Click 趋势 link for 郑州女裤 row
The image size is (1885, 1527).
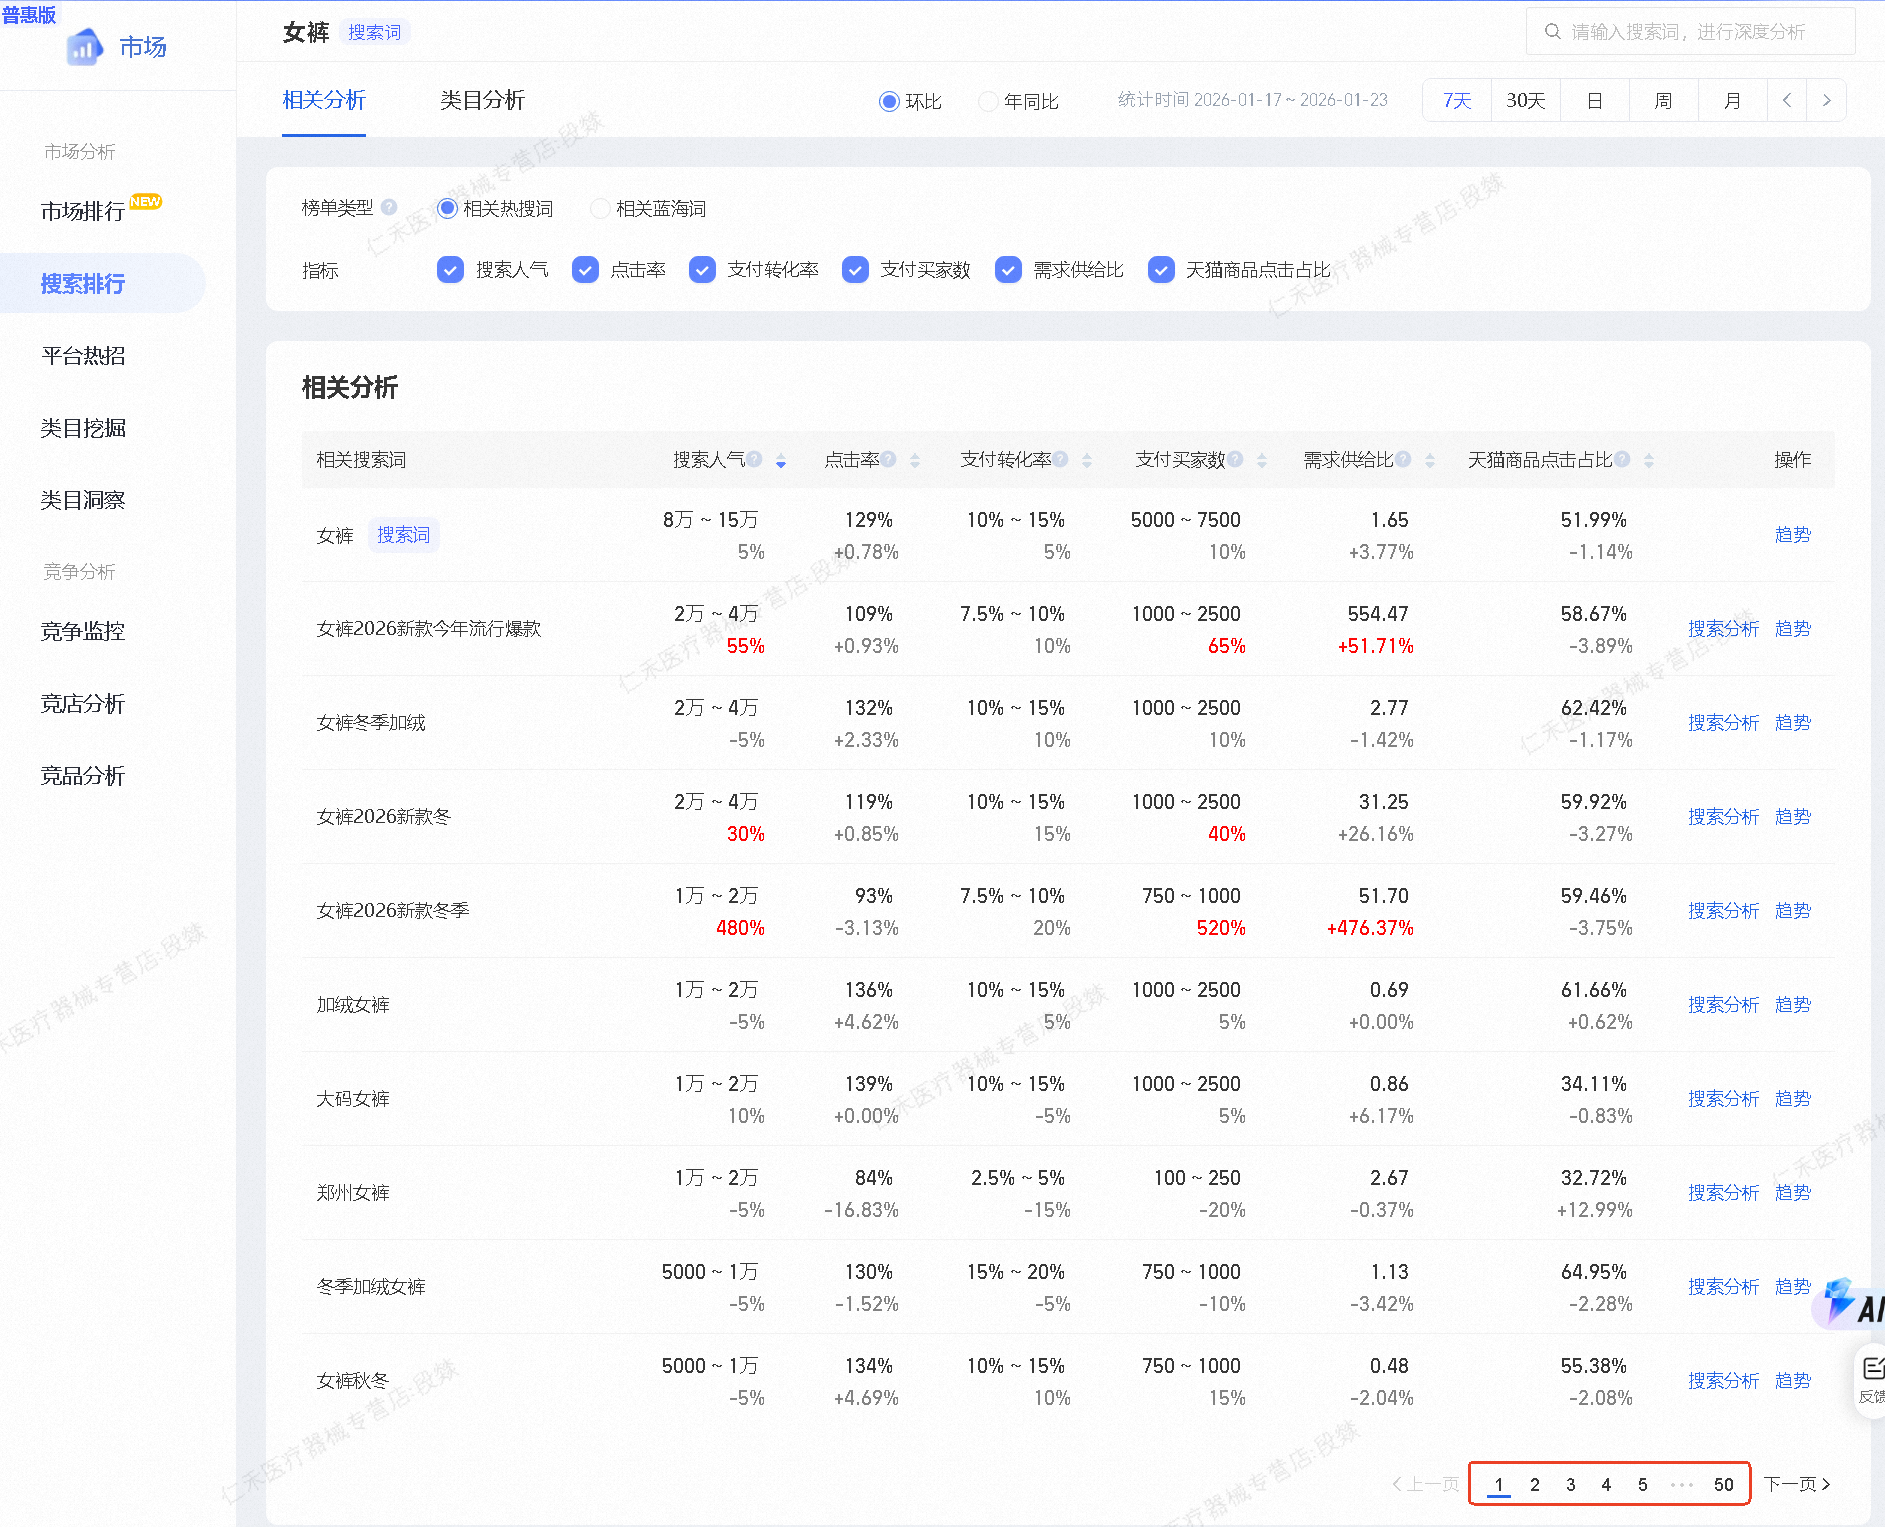(1793, 1192)
